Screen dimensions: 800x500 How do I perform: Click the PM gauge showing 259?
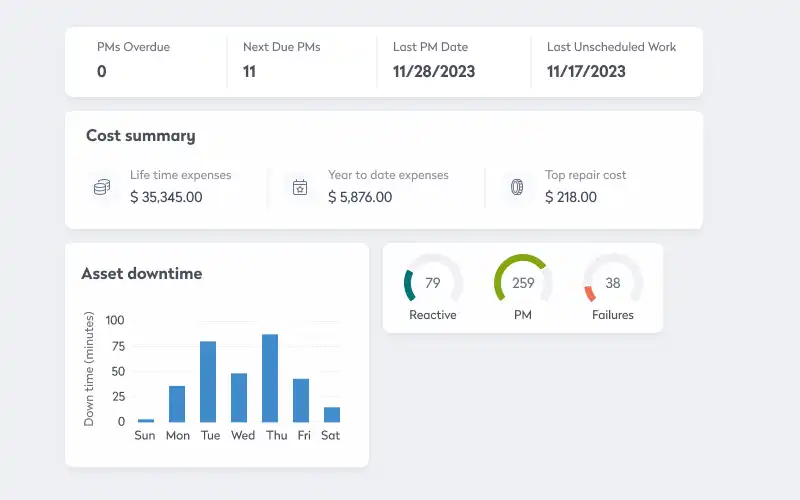tap(522, 284)
